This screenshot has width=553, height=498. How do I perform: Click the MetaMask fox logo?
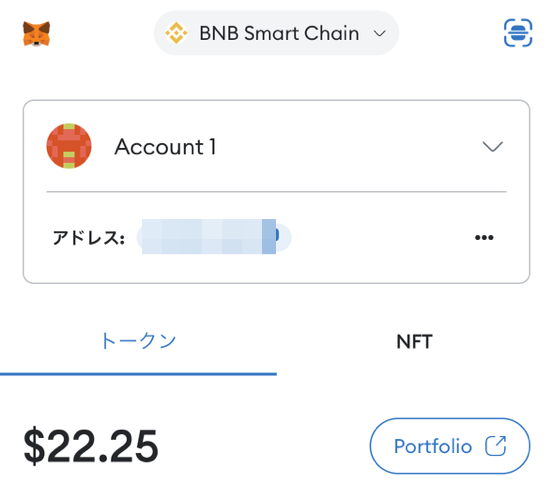click(36, 34)
